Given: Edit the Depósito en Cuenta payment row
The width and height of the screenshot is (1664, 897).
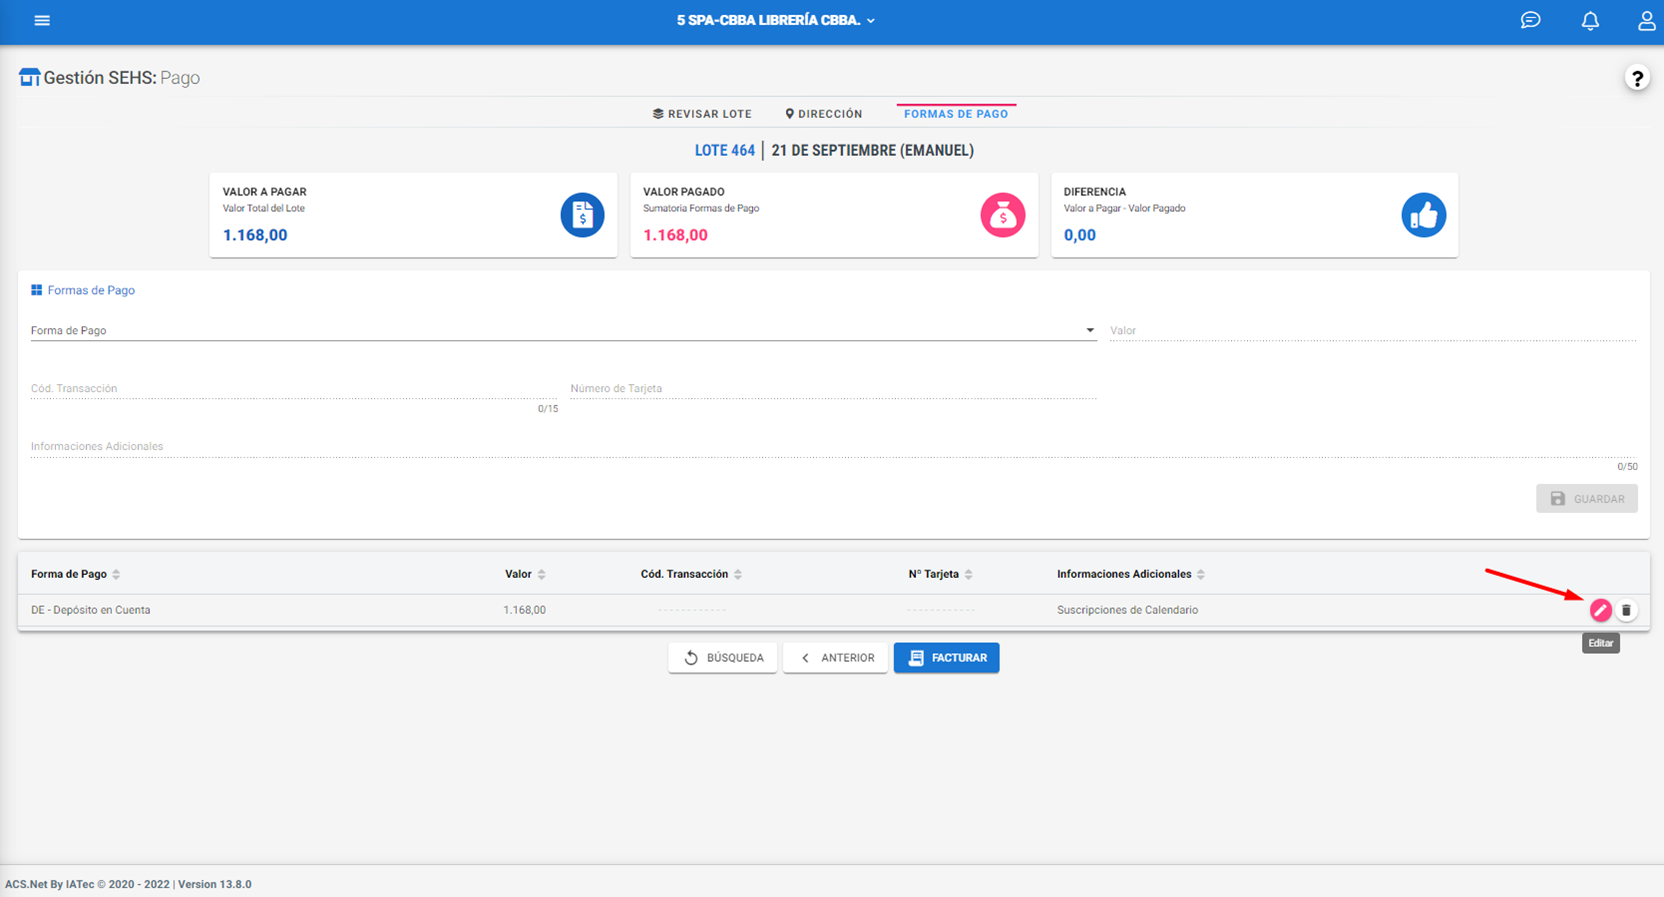Looking at the screenshot, I should tap(1600, 610).
